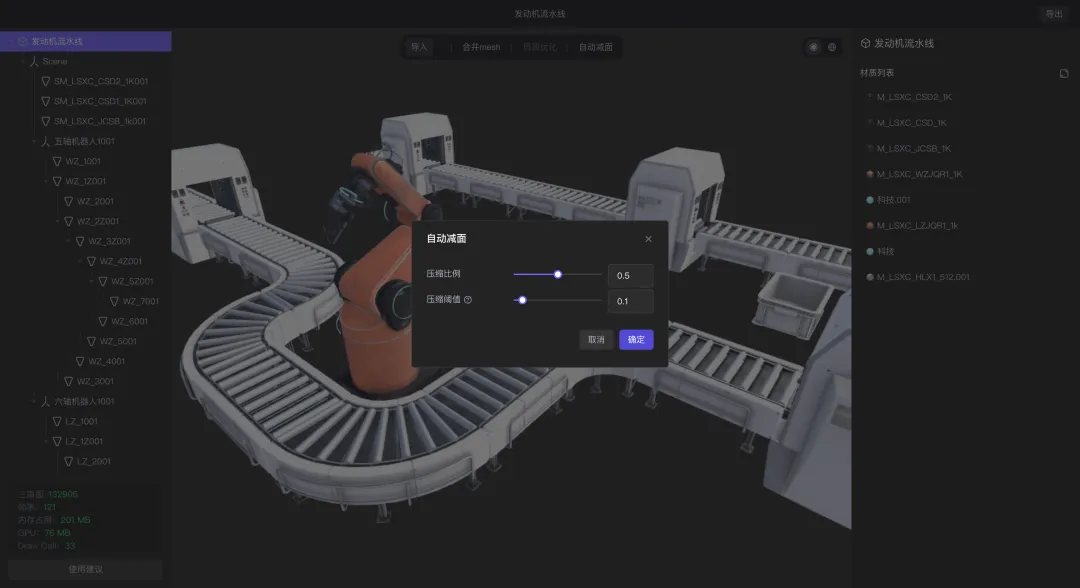Collapse the 五轴机器人1001 group
The image size is (1080, 588).
(x=34, y=141)
